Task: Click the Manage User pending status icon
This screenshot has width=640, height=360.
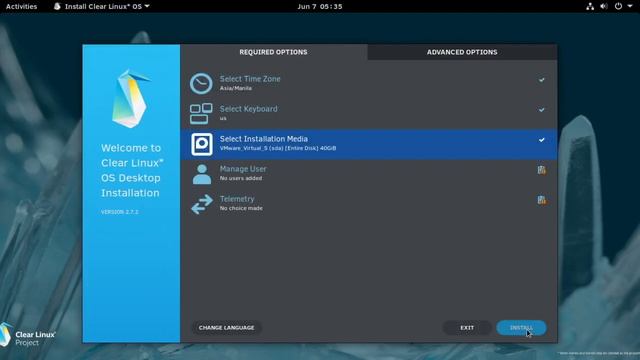Action: point(542,170)
